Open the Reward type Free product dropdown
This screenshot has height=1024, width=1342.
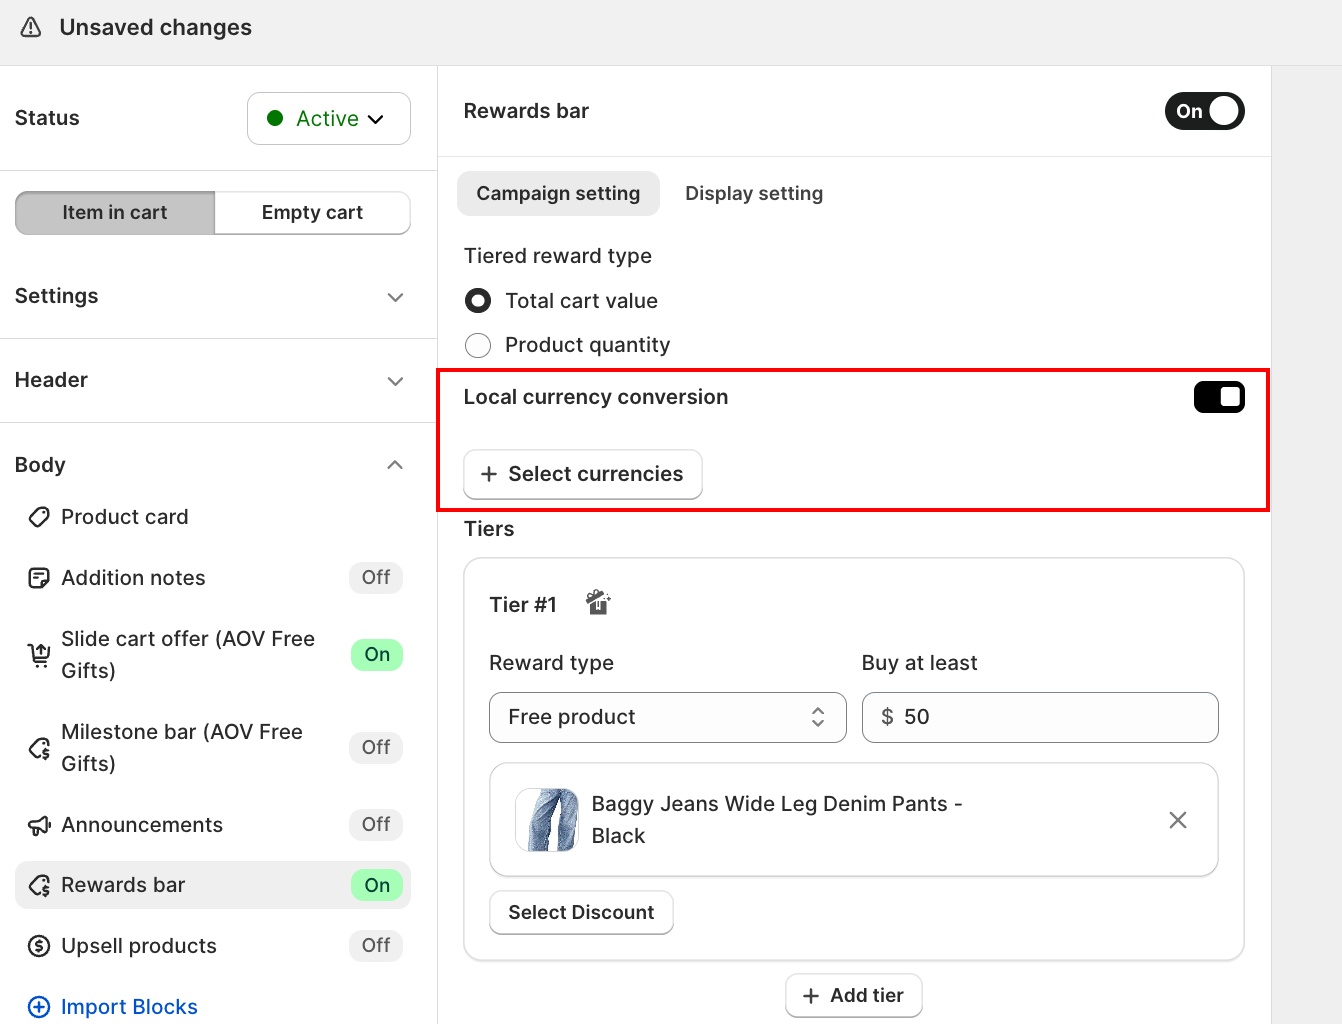pos(668,717)
